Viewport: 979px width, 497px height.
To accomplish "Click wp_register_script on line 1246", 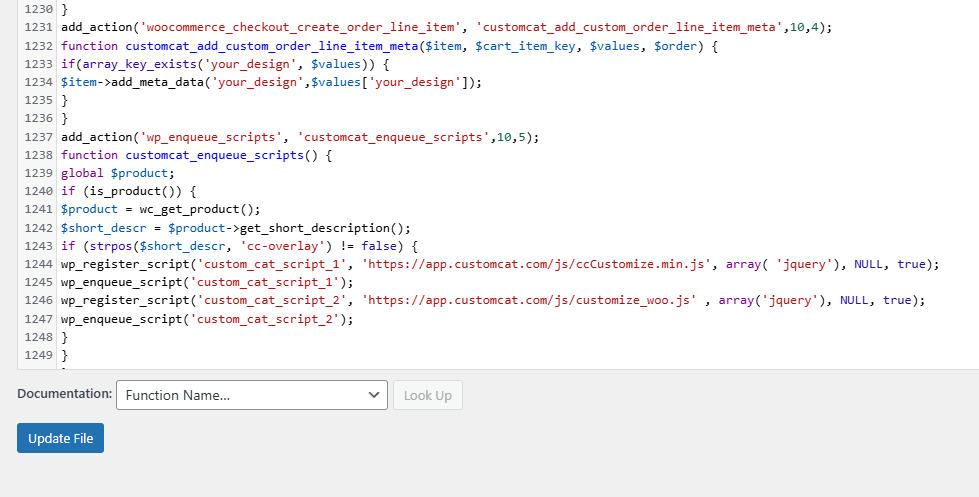I will pos(125,300).
